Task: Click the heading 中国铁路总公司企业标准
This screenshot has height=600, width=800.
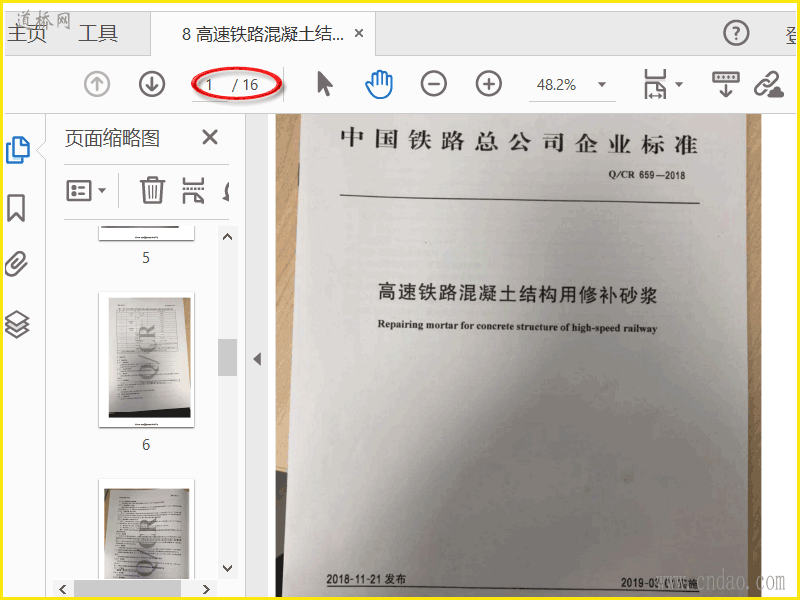Action: point(519,141)
